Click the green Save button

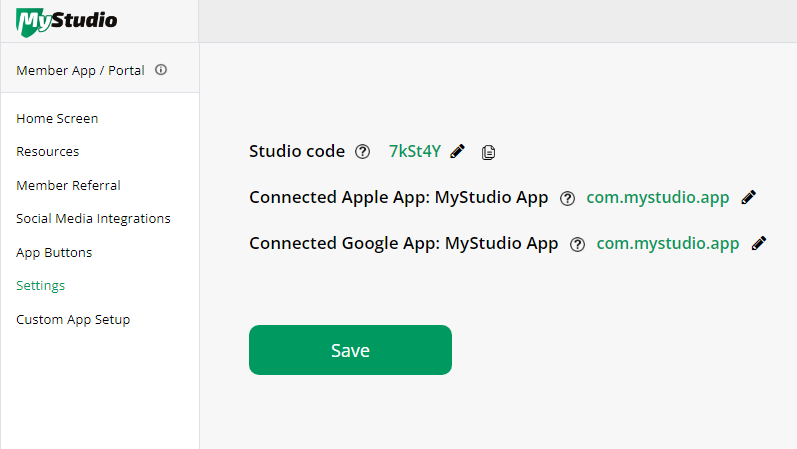pos(350,350)
